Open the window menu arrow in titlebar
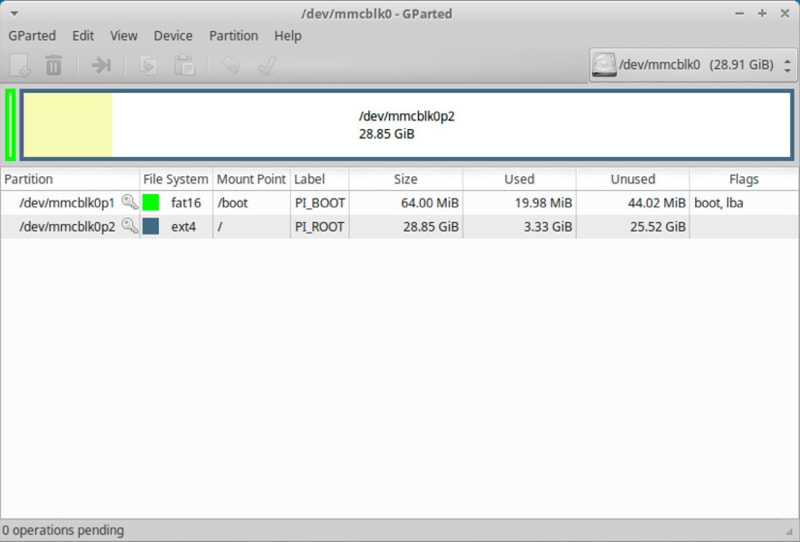 point(14,14)
